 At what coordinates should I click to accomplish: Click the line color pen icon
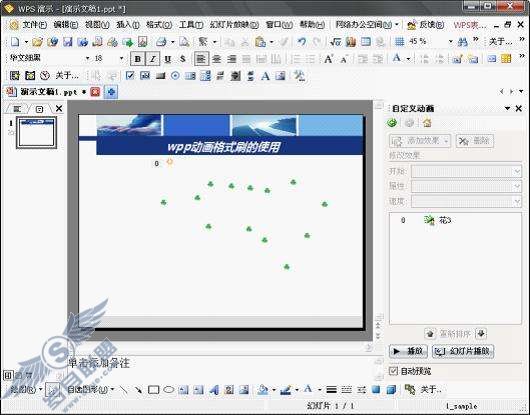click(286, 390)
